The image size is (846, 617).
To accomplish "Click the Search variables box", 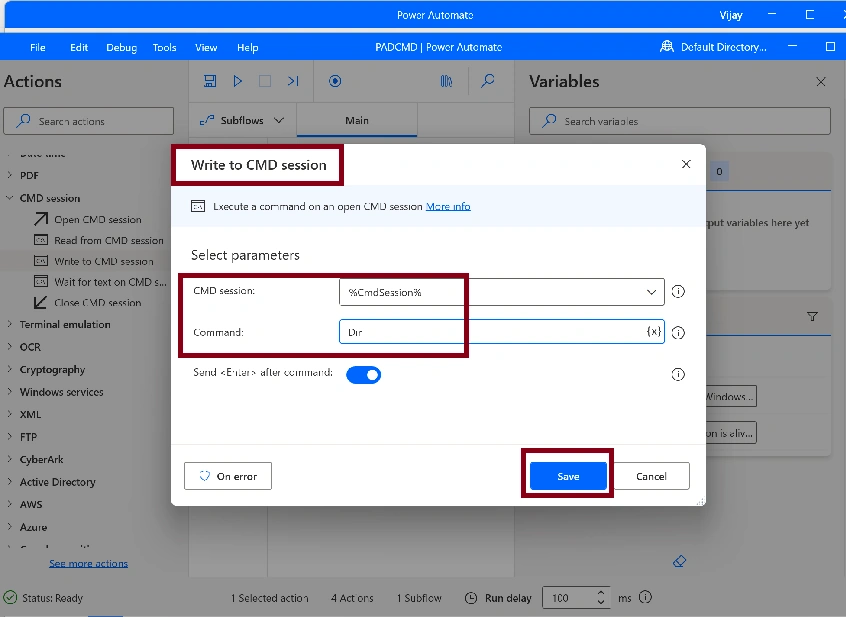I will (680, 121).
